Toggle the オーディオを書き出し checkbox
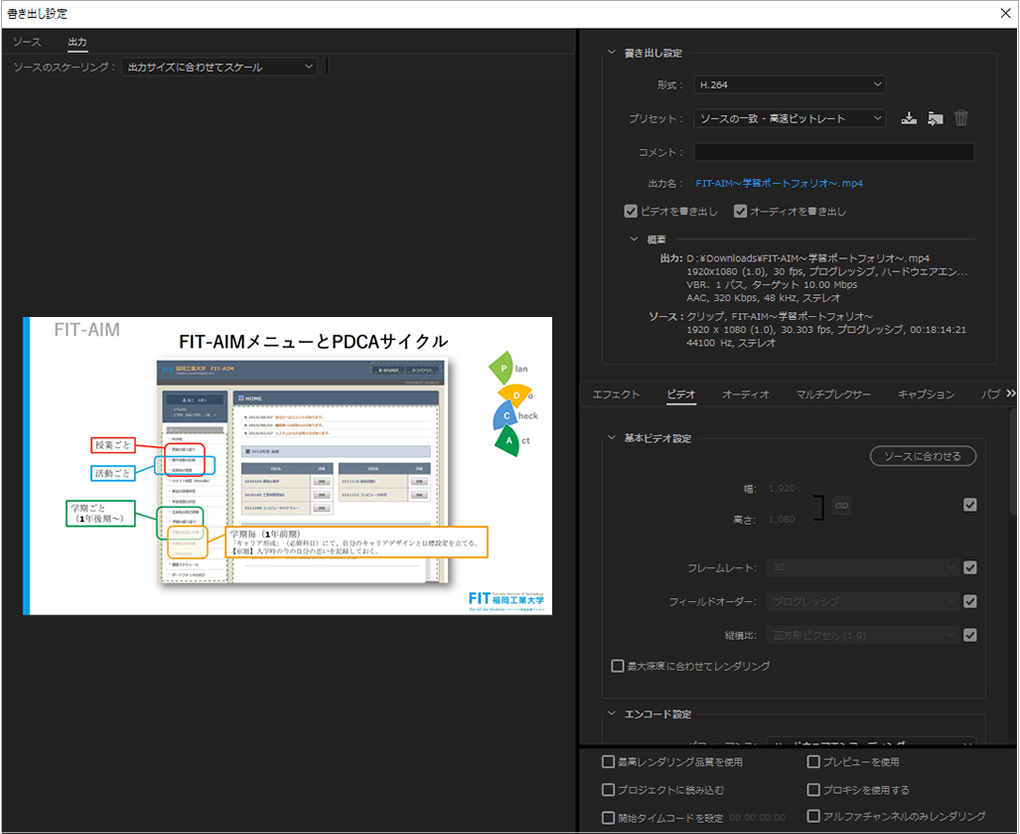The height and width of the screenshot is (834, 1020). click(740, 211)
